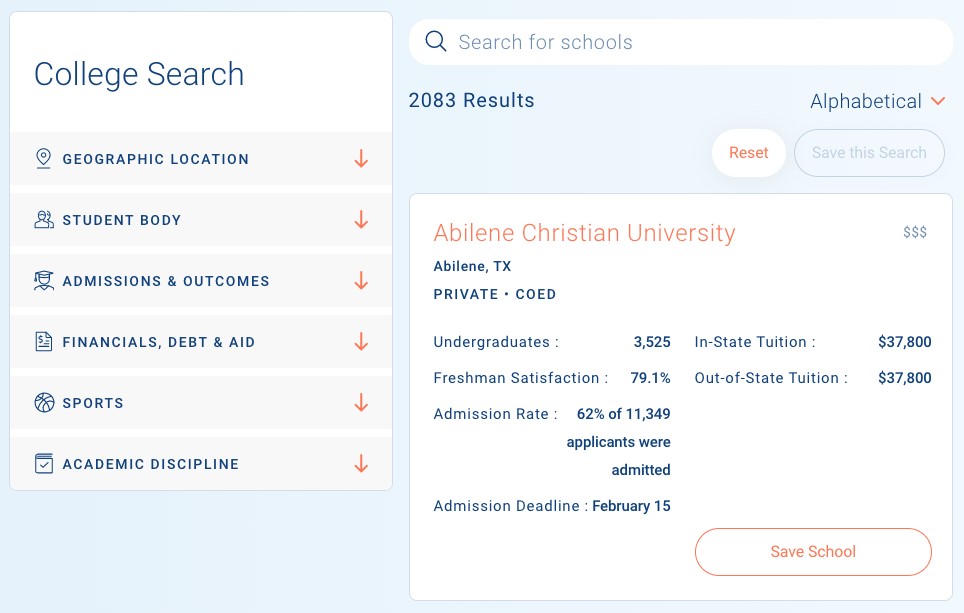Expand the Financials, Debt & Aid section
Viewport: 964px width, 613px height.
click(x=361, y=342)
